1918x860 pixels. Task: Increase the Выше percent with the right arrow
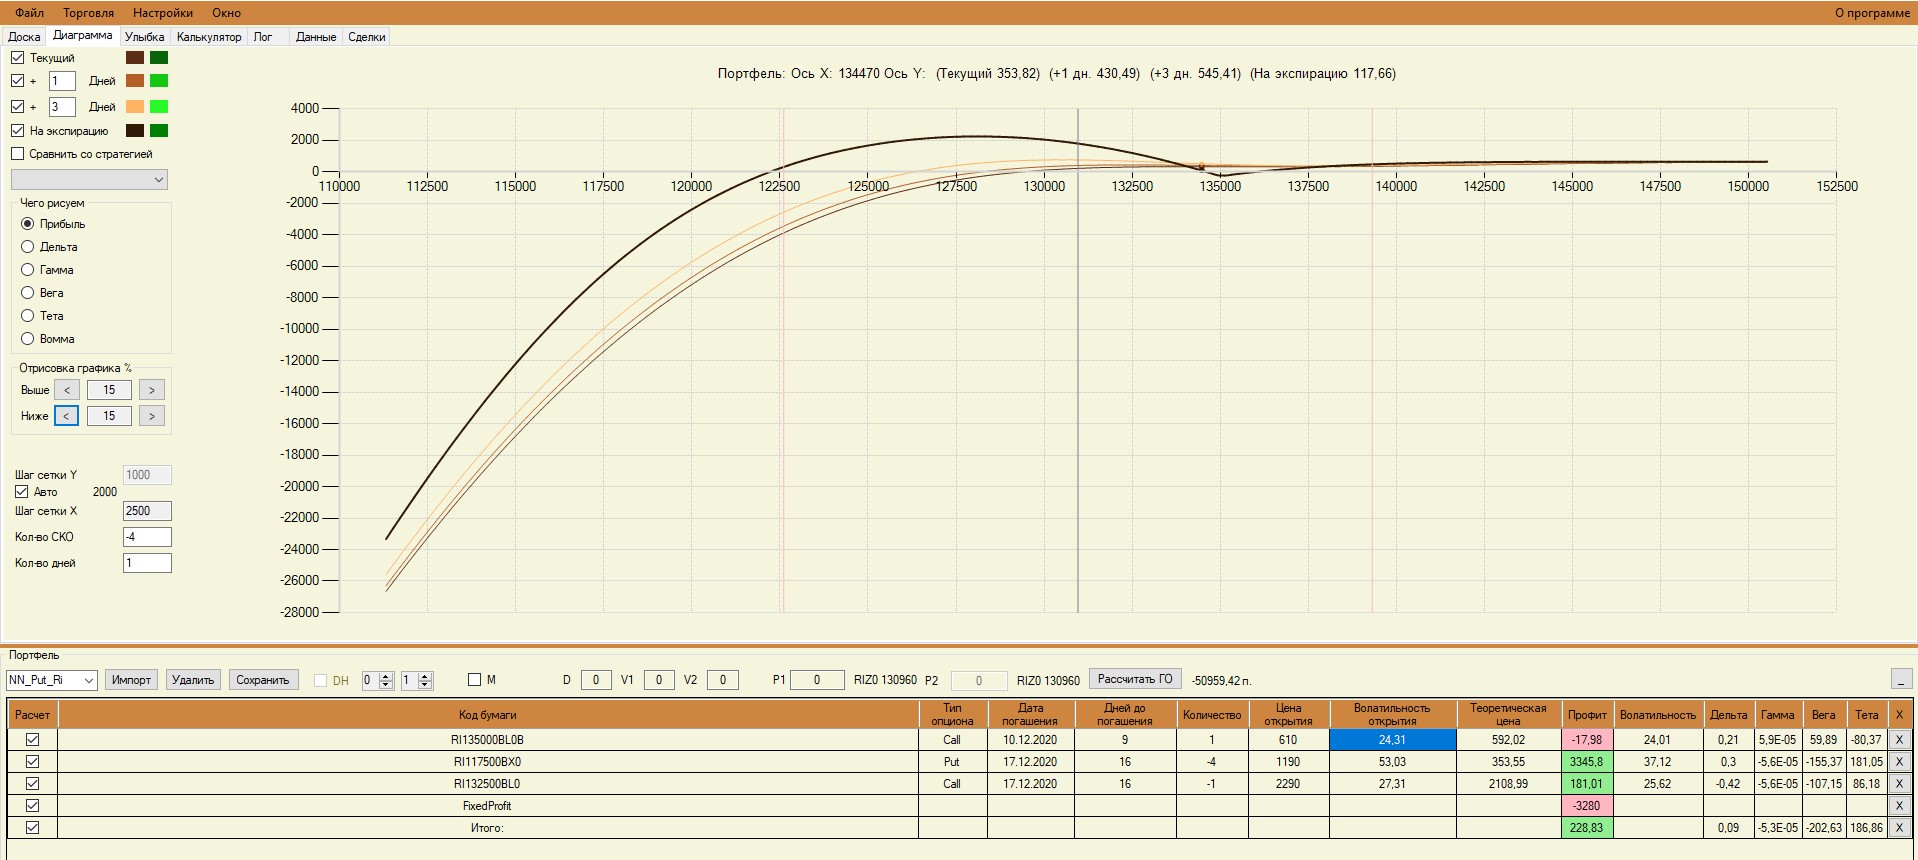(x=152, y=390)
